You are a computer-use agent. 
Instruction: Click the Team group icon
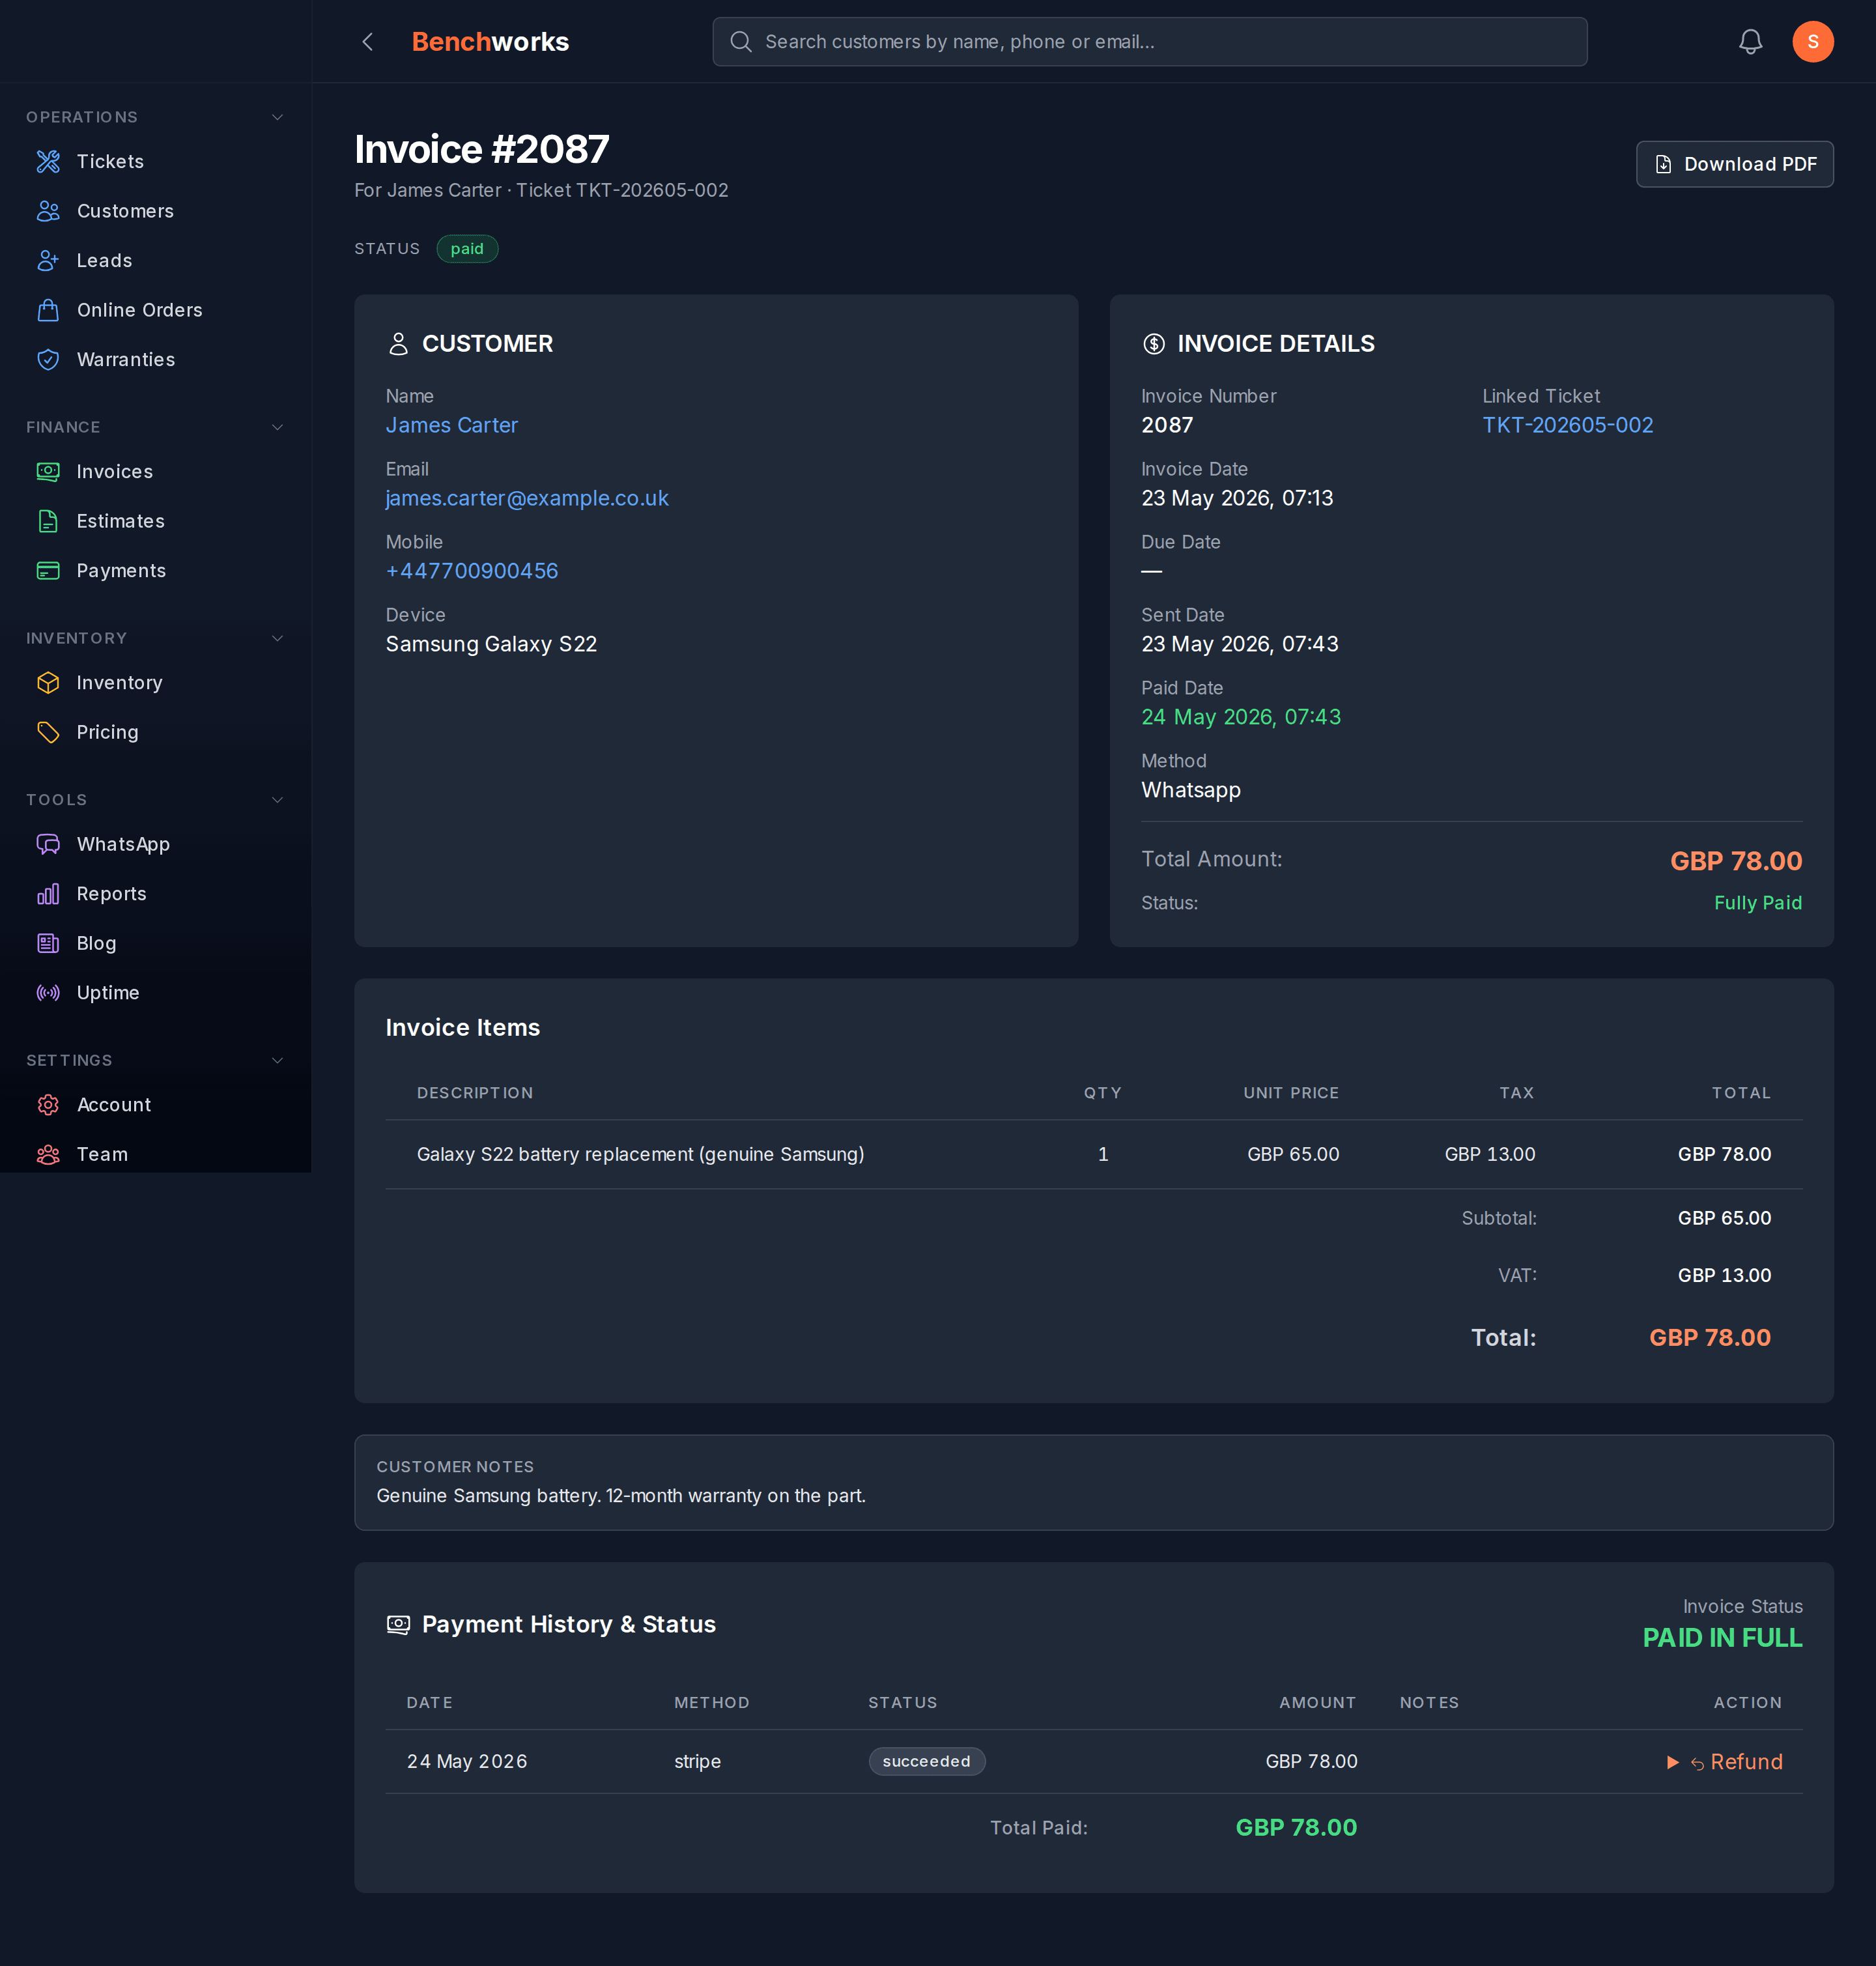pyautogui.click(x=48, y=1154)
